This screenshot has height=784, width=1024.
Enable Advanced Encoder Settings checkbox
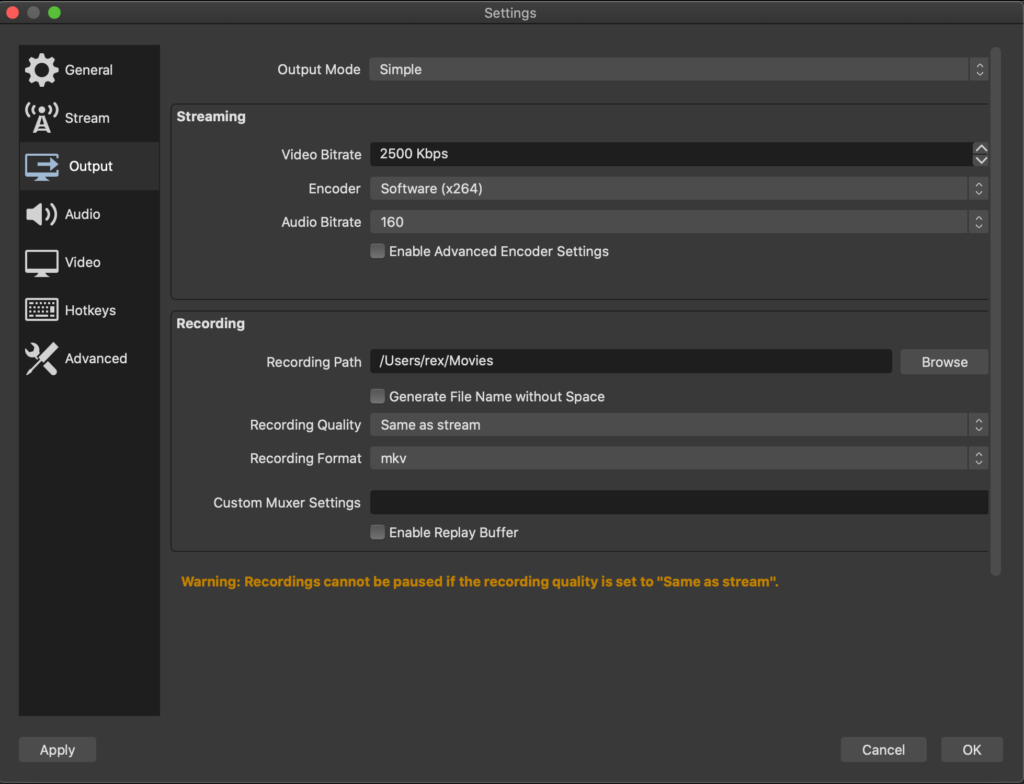coord(377,252)
